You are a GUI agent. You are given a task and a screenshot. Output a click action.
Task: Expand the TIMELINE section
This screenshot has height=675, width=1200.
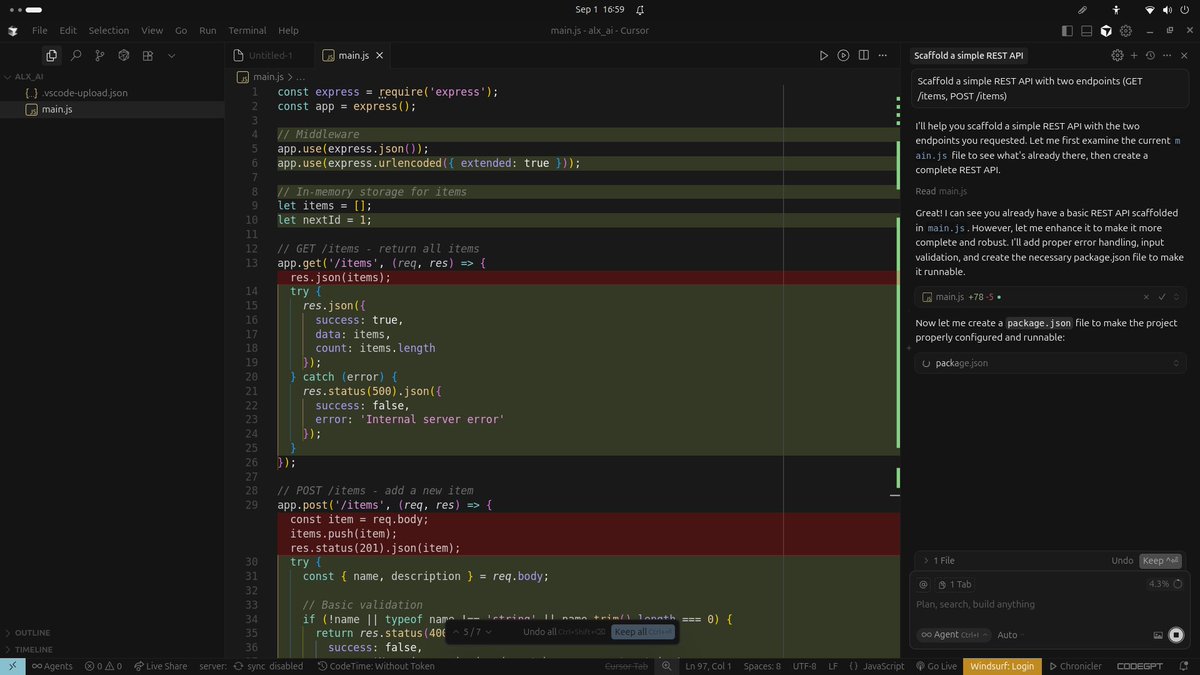pyautogui.click(x=33, y=649)
